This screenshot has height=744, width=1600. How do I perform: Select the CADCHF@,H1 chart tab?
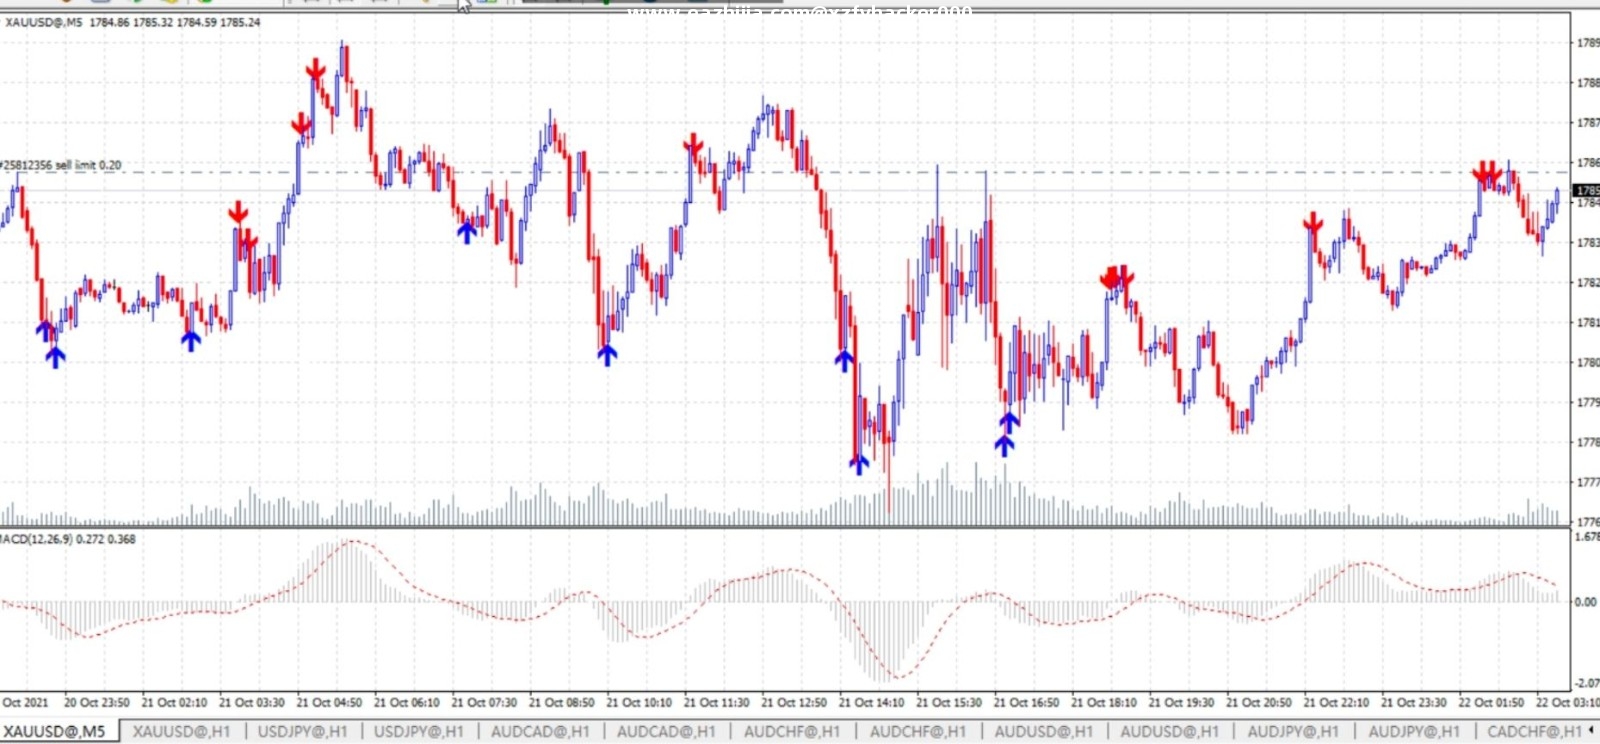tap(1534, 732)
